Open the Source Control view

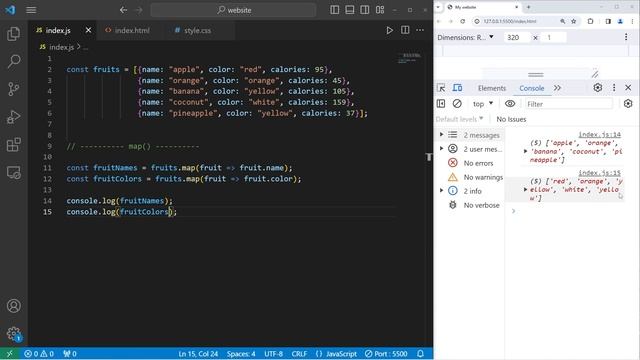(13, 89)
